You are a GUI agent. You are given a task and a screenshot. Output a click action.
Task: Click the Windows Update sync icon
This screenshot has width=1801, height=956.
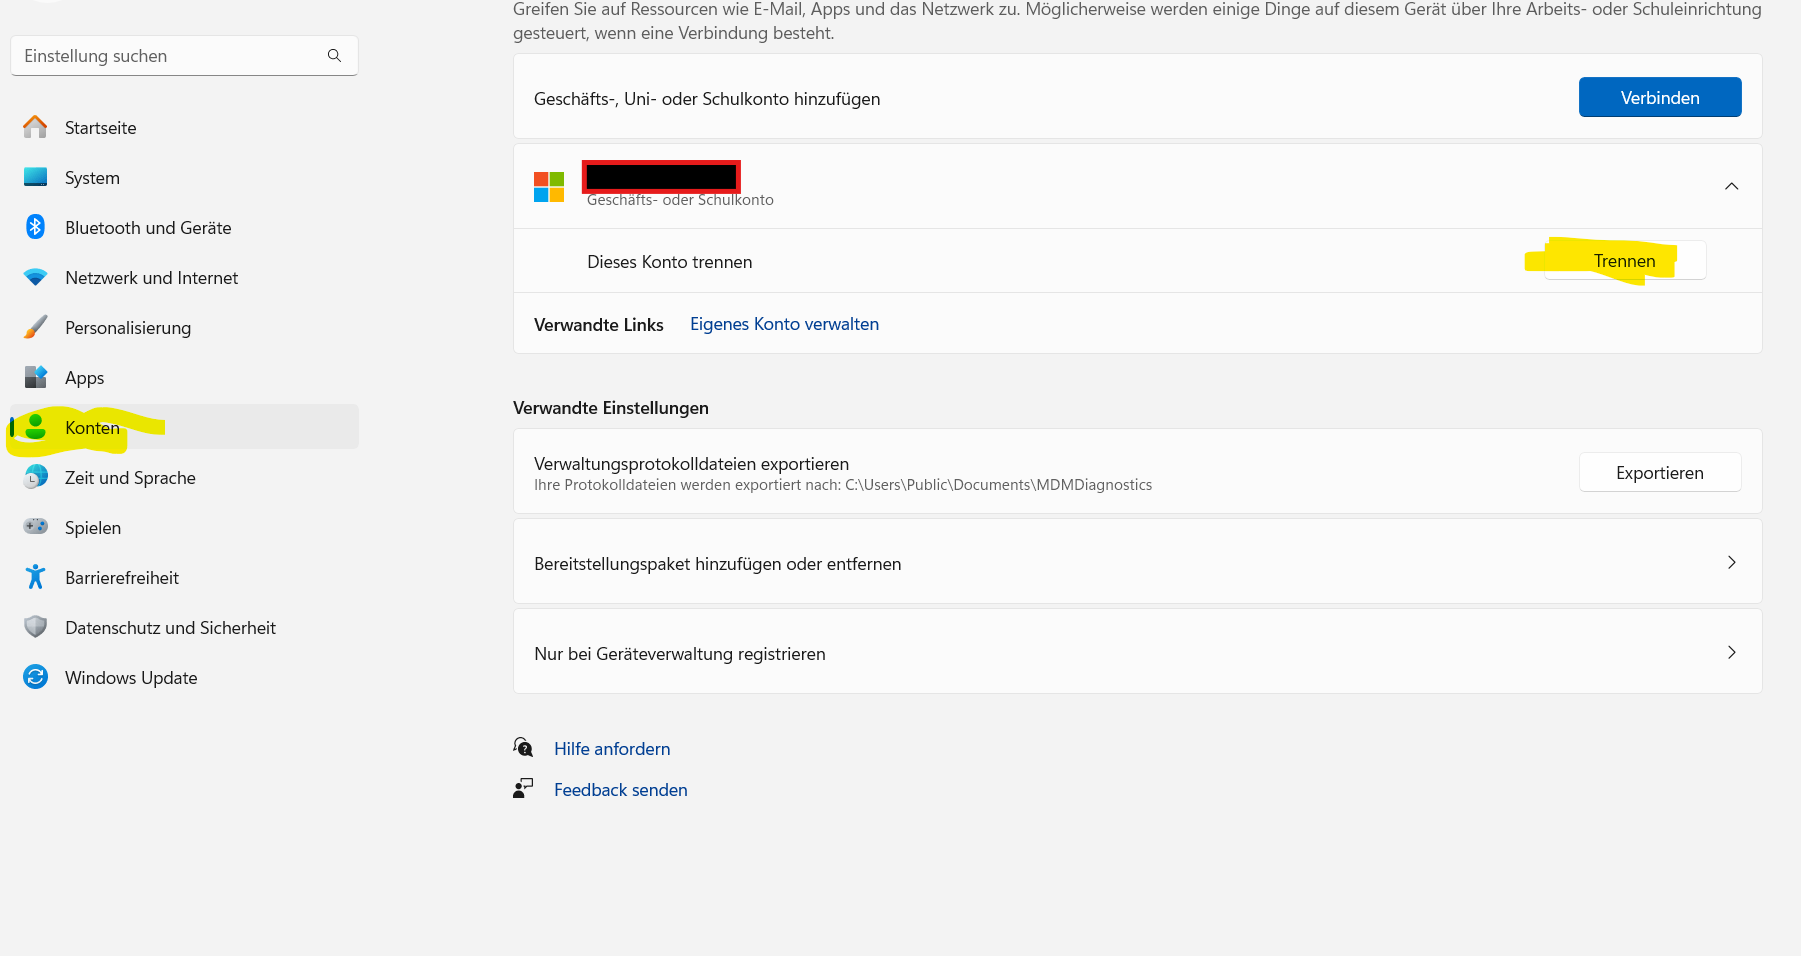pyautogui.click(x=35, y=677)
